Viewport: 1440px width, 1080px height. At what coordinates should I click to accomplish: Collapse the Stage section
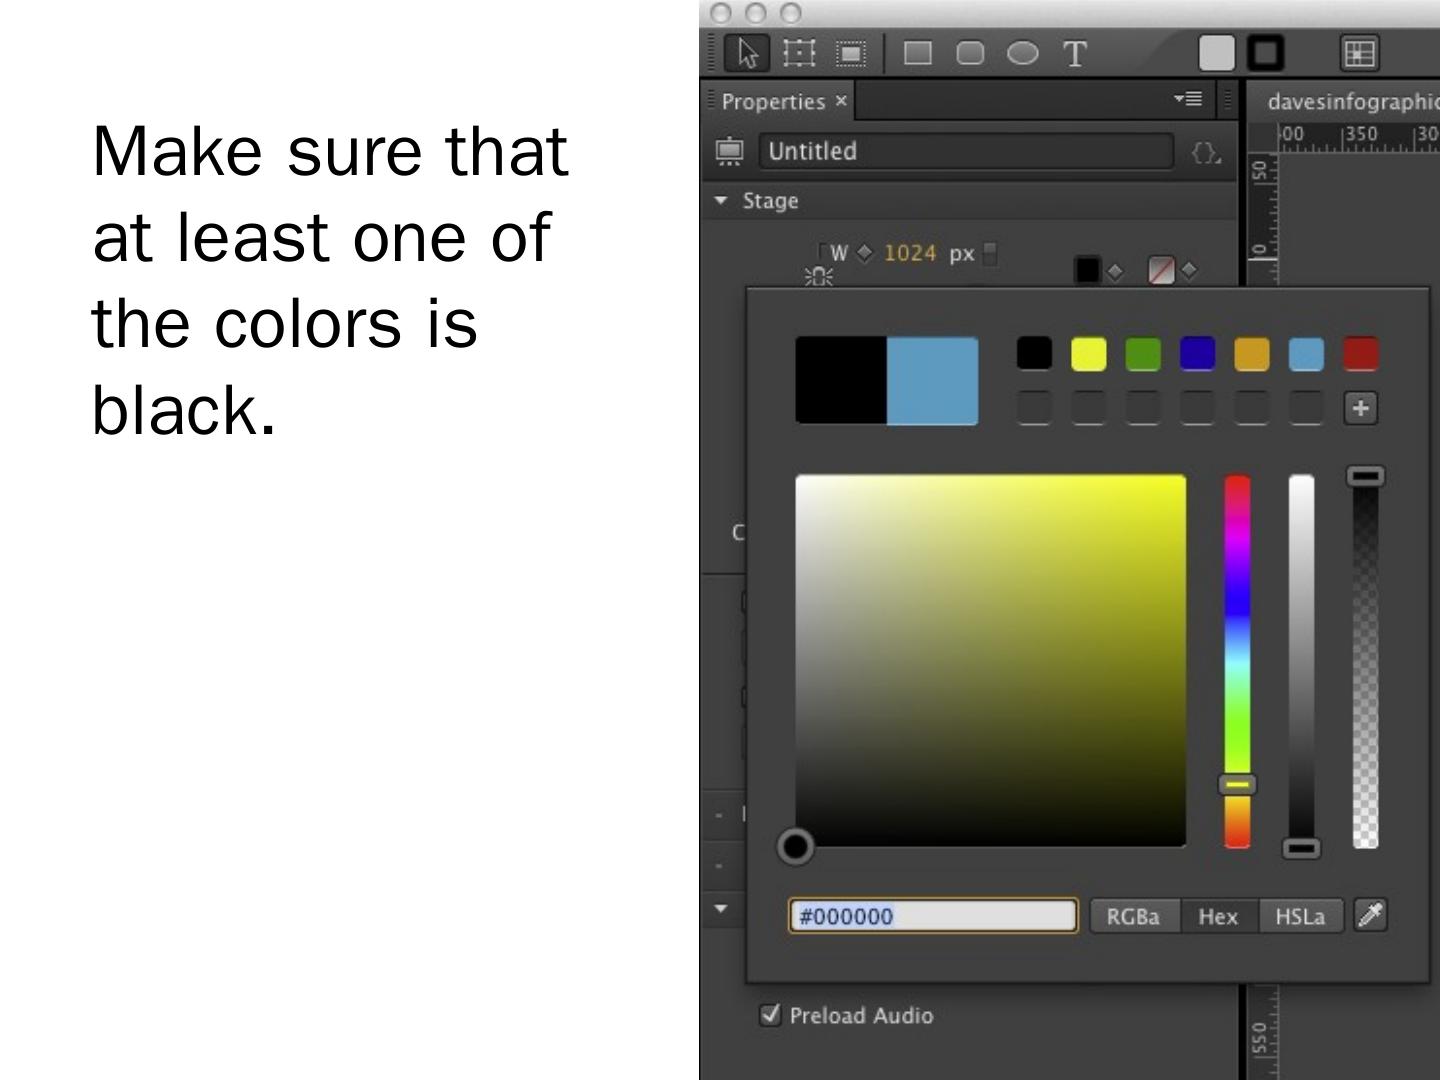721,201
